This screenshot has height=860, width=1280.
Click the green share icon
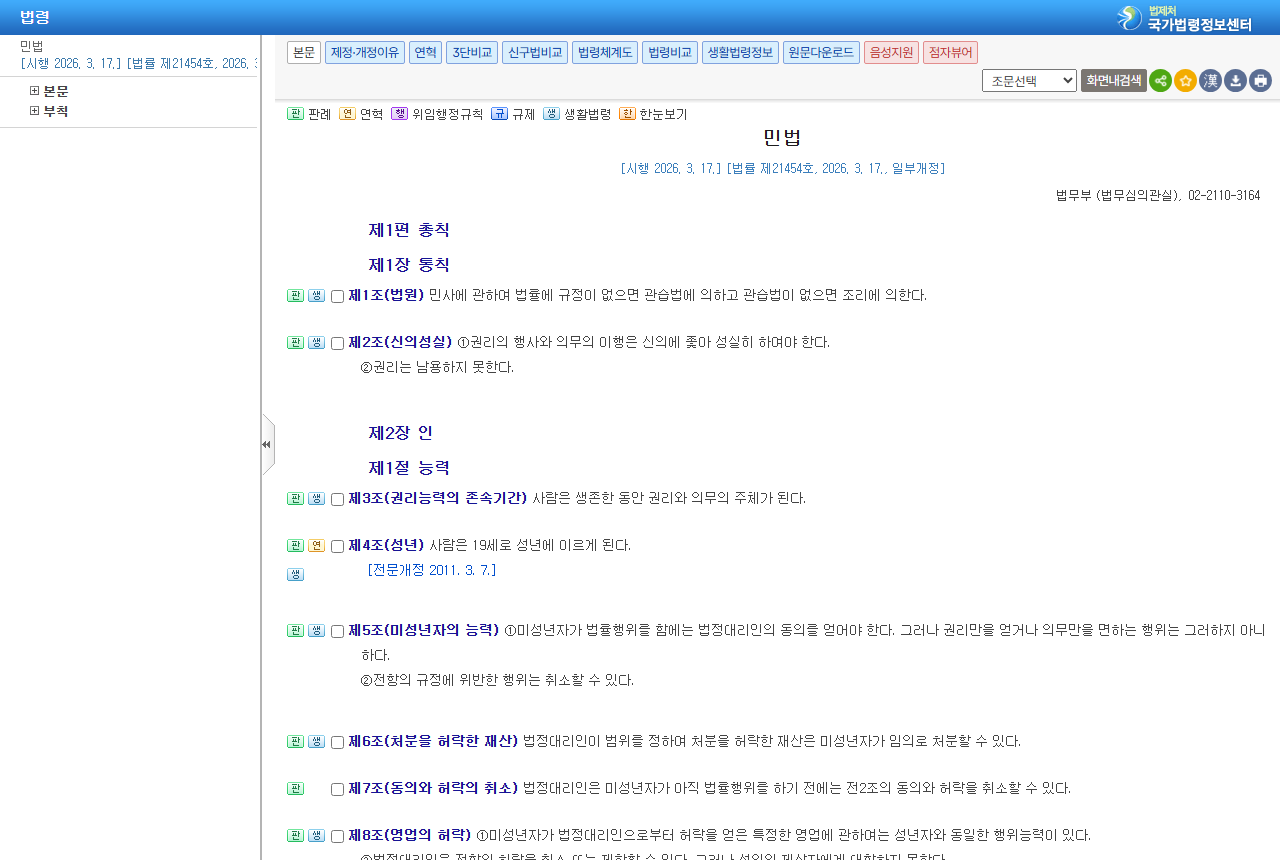tap(1160, 81)
